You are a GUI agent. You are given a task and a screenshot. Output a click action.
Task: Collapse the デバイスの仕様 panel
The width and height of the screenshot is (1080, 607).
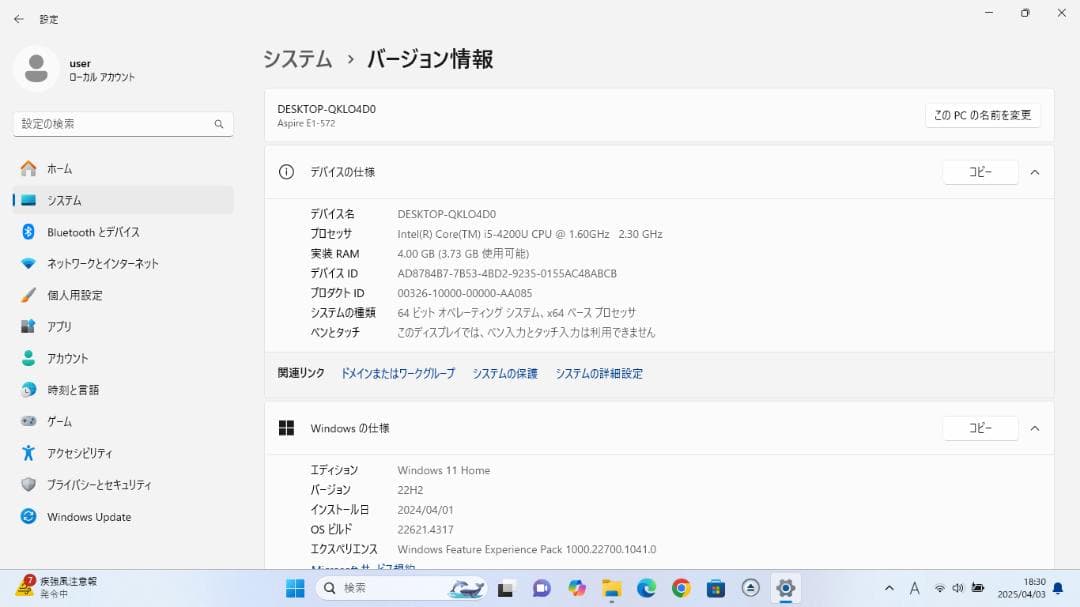pos(1035,171)
